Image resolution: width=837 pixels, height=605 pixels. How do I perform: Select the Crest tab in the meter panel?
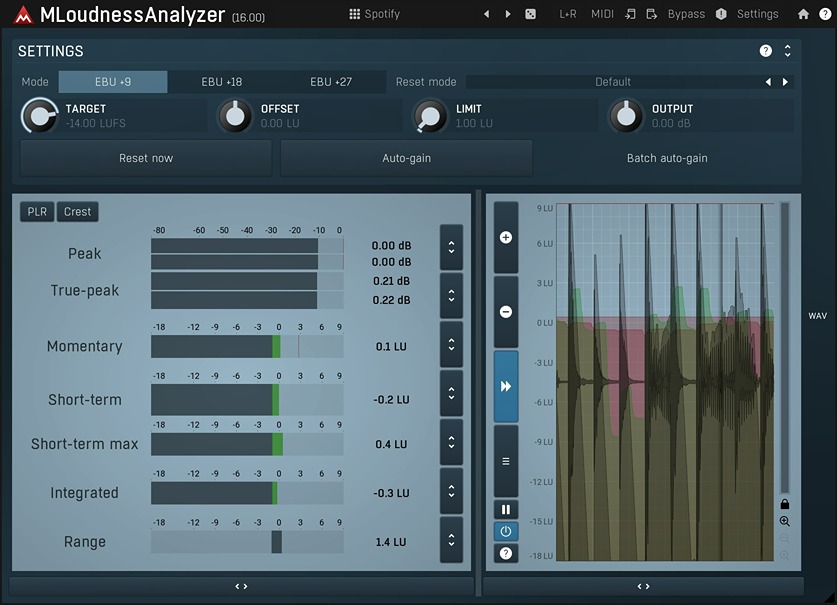pos(77,211)
